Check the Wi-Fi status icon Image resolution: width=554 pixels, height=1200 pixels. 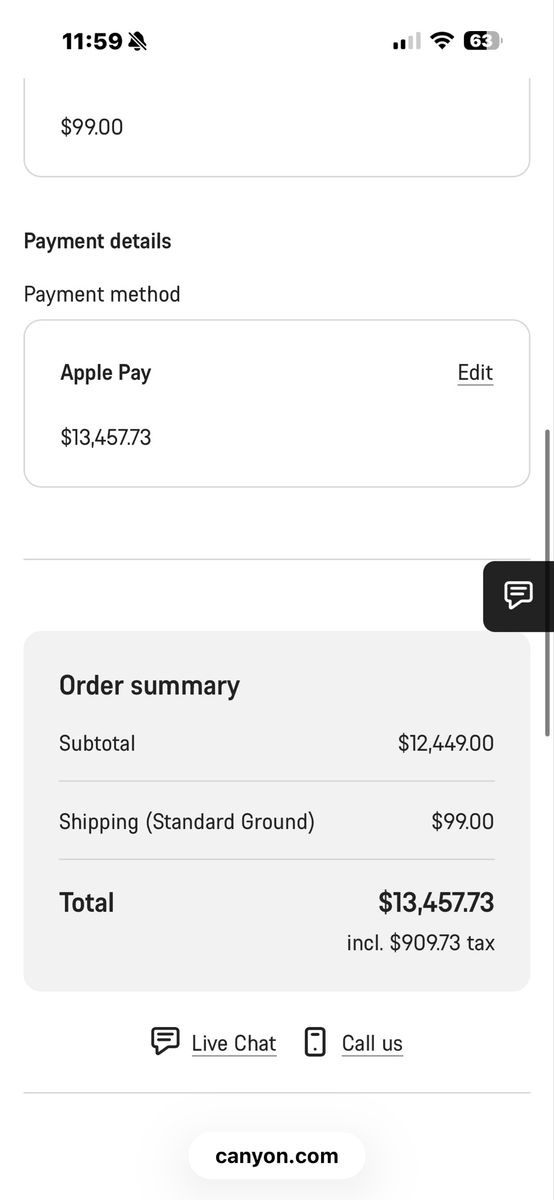pyautogui.click(x=441, y=41)
